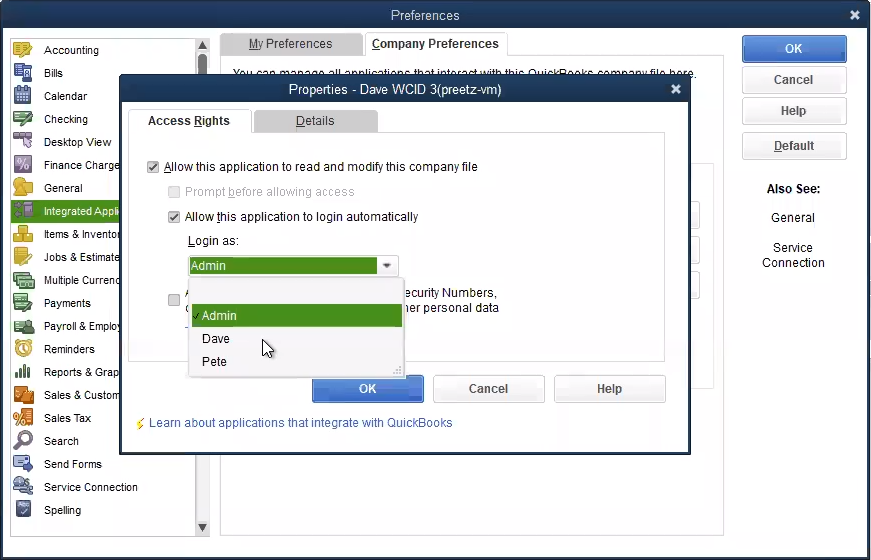Click the Search magnifier icon

click(x=23, y=441)
